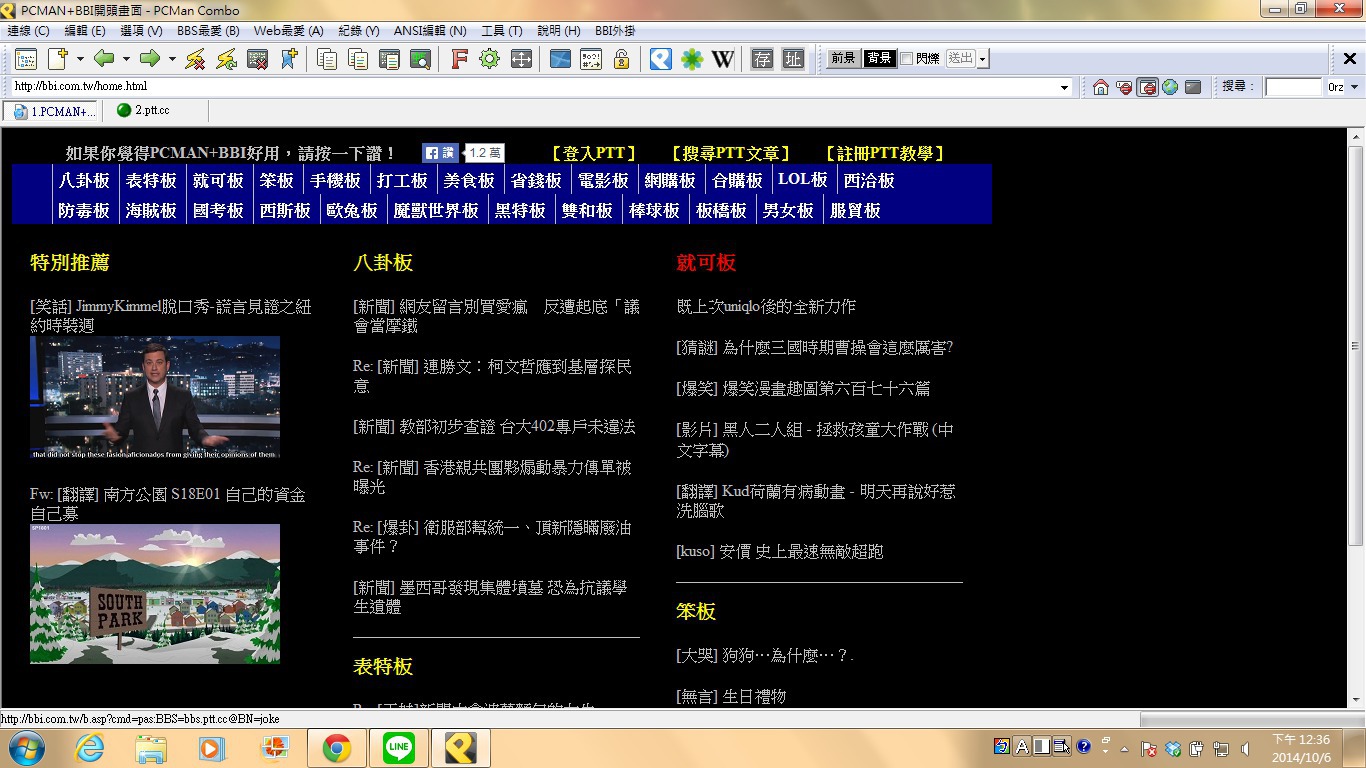Image resolution: width=1366 pixels, height=768 pixels.
Task: Toggle the pressed popup-block icon button
Action: point(1147,87)
